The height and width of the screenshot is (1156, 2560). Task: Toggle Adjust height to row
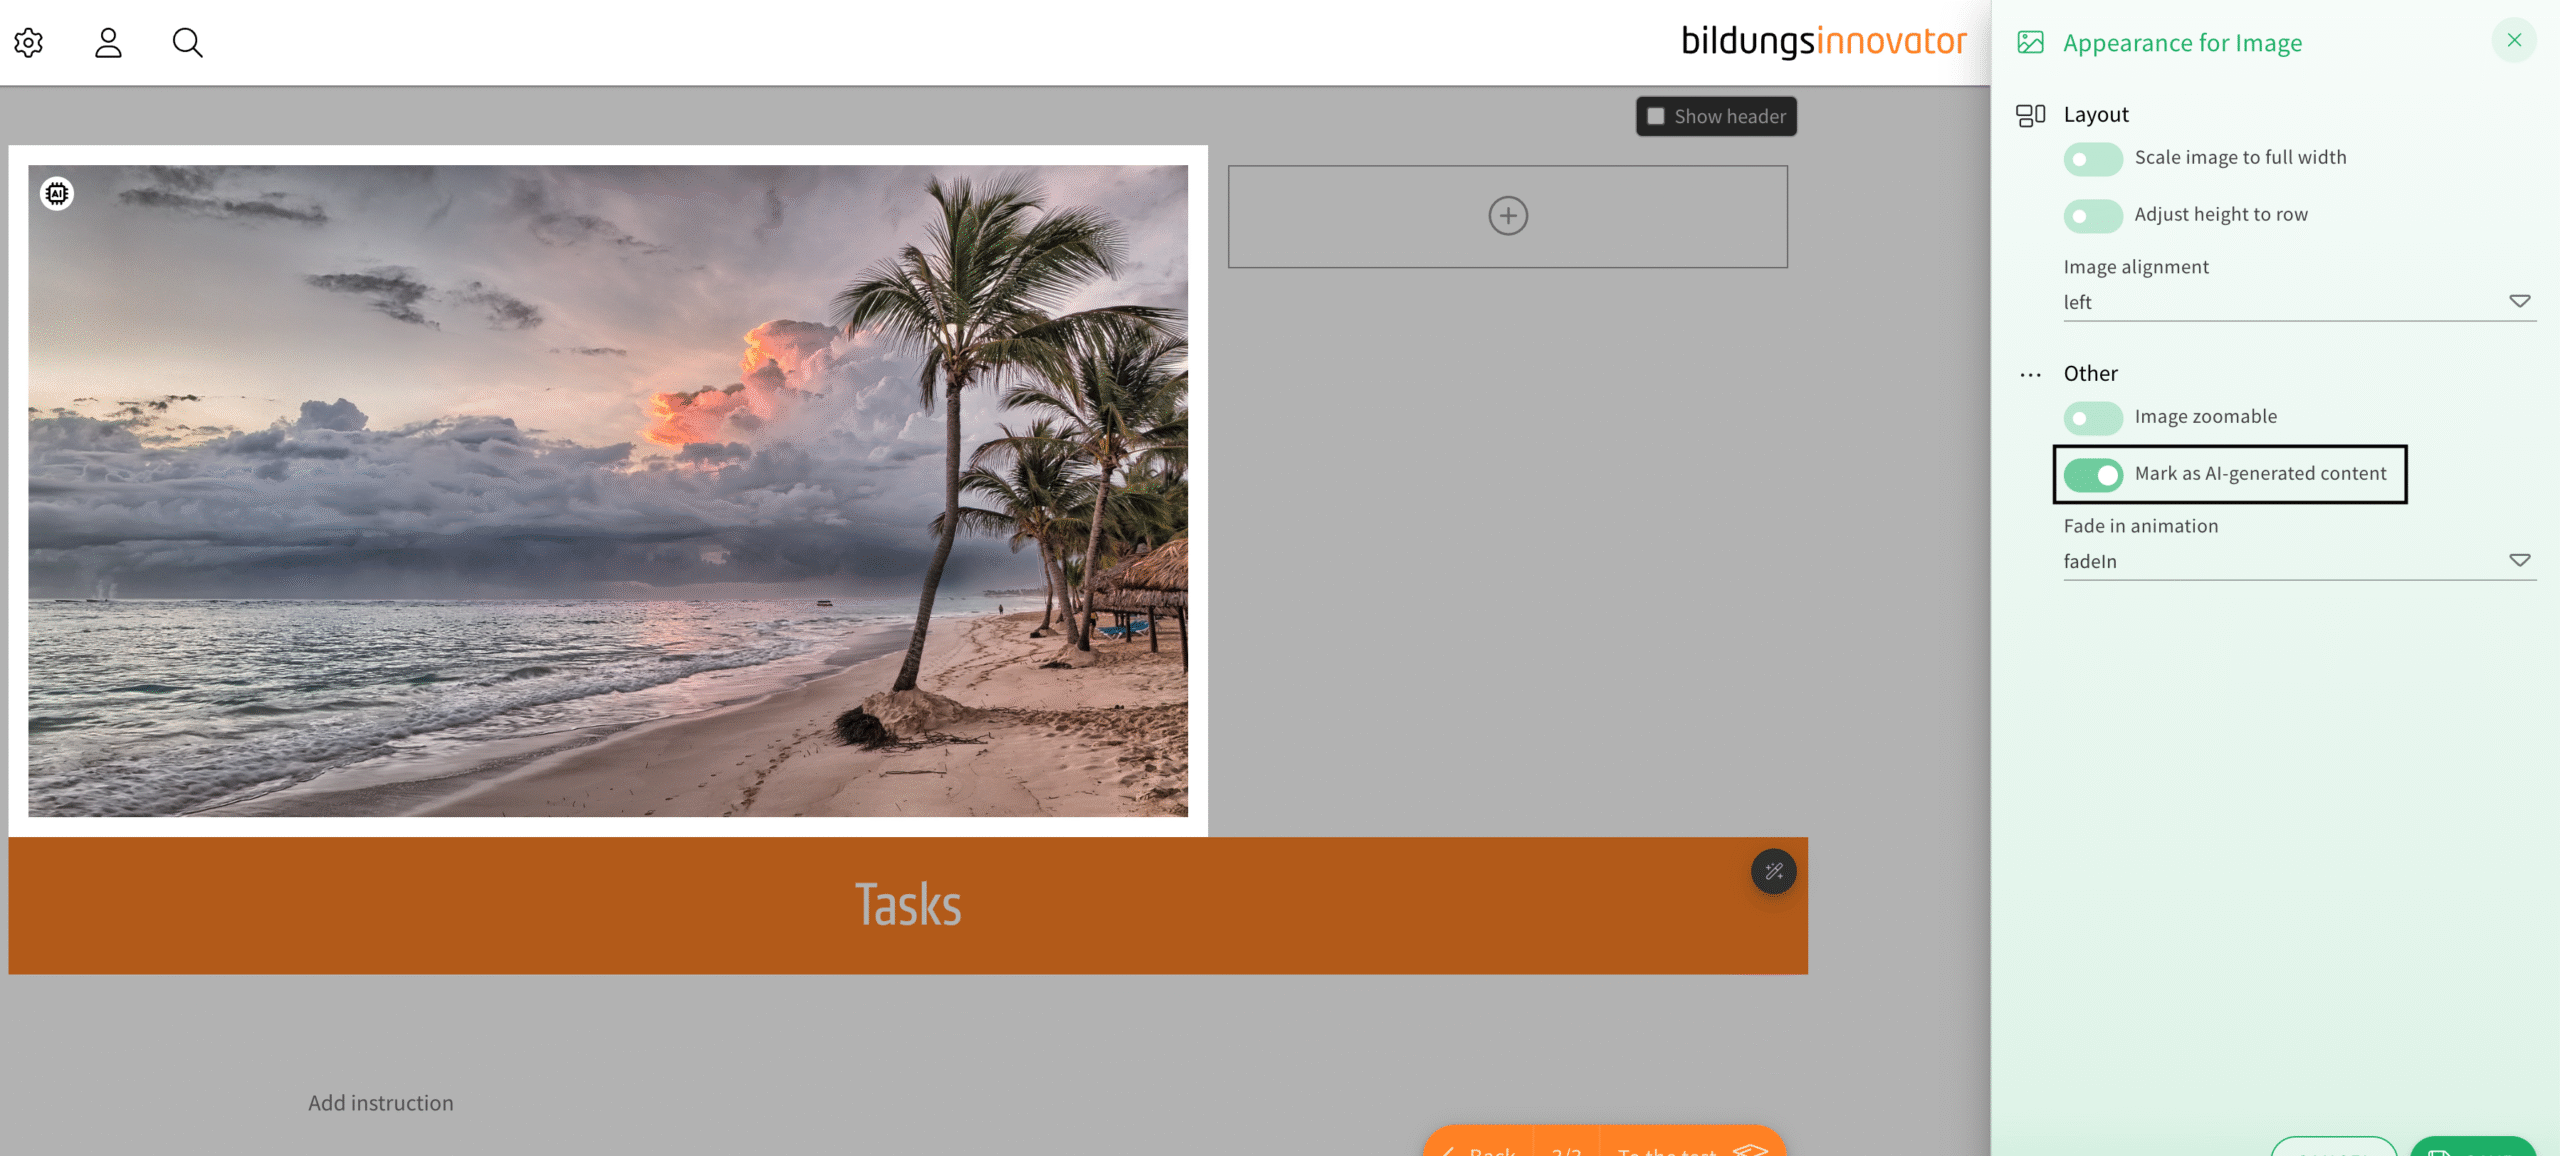(x=2092, y=216)
